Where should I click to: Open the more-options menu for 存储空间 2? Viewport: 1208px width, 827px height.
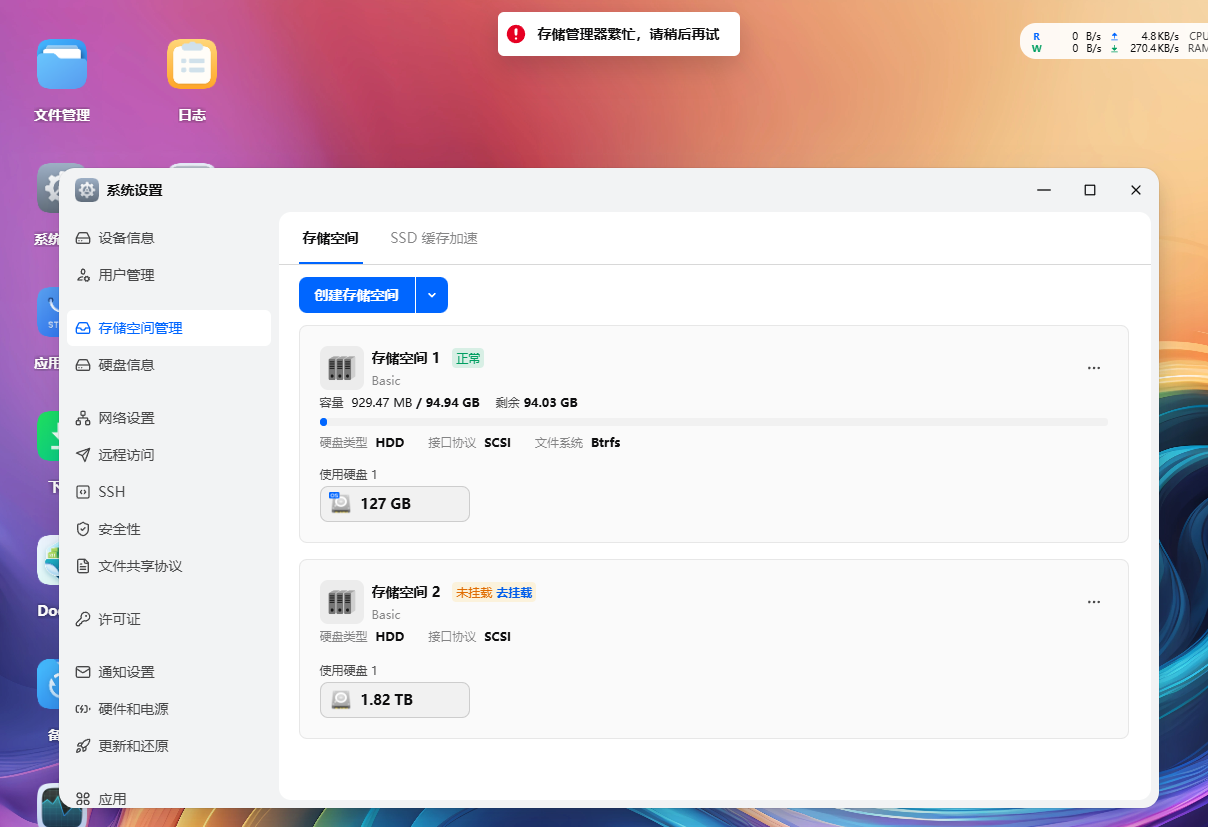click(1094, 602)
